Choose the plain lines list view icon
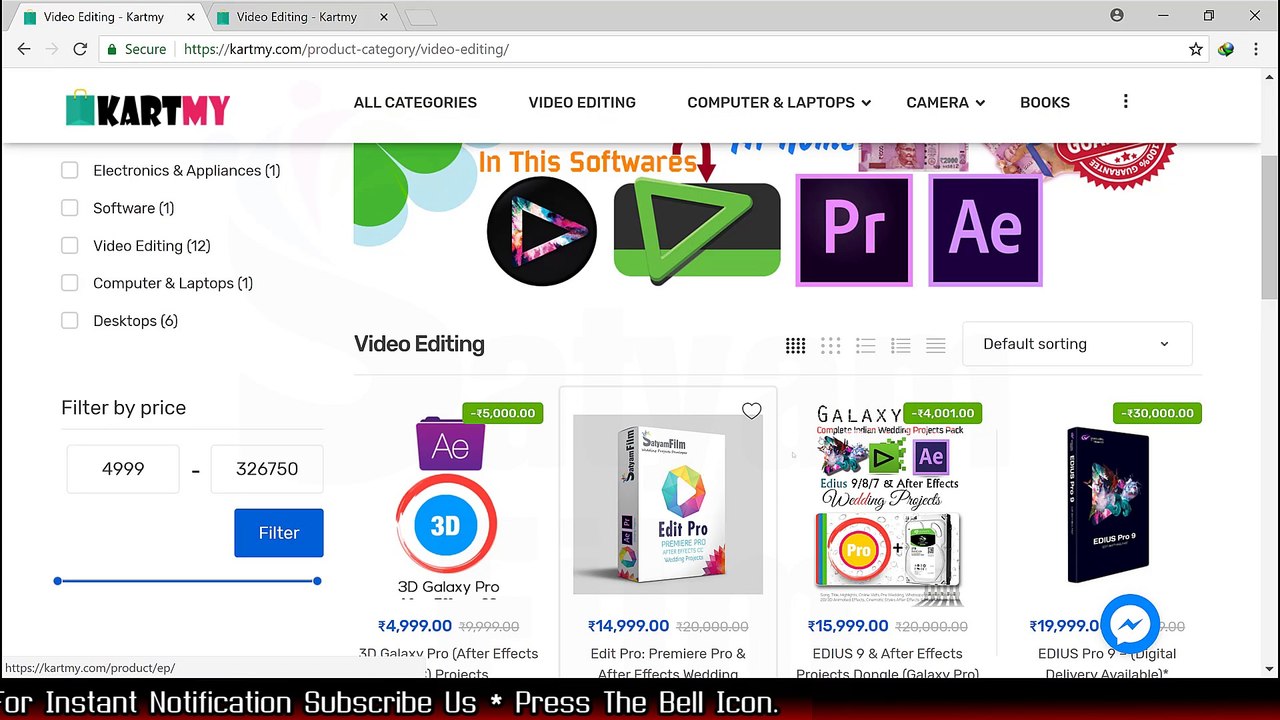 point(936,345)
